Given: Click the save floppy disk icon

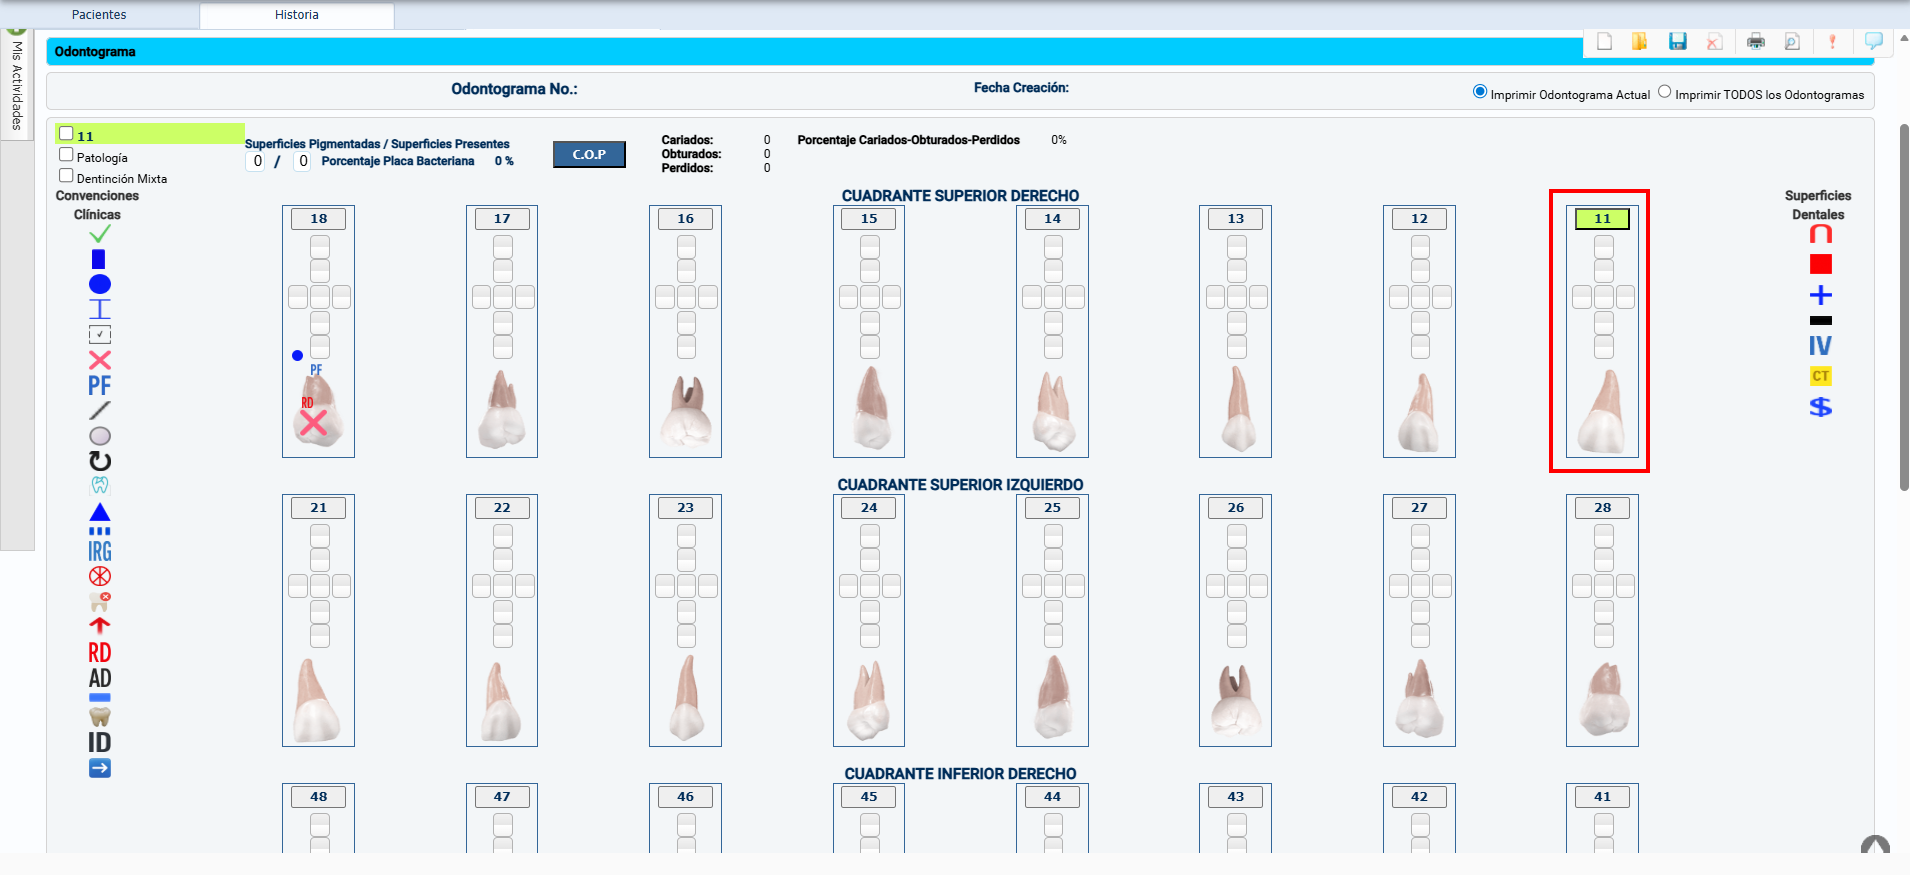Looking at the screenshot, I should point(1677,41).
